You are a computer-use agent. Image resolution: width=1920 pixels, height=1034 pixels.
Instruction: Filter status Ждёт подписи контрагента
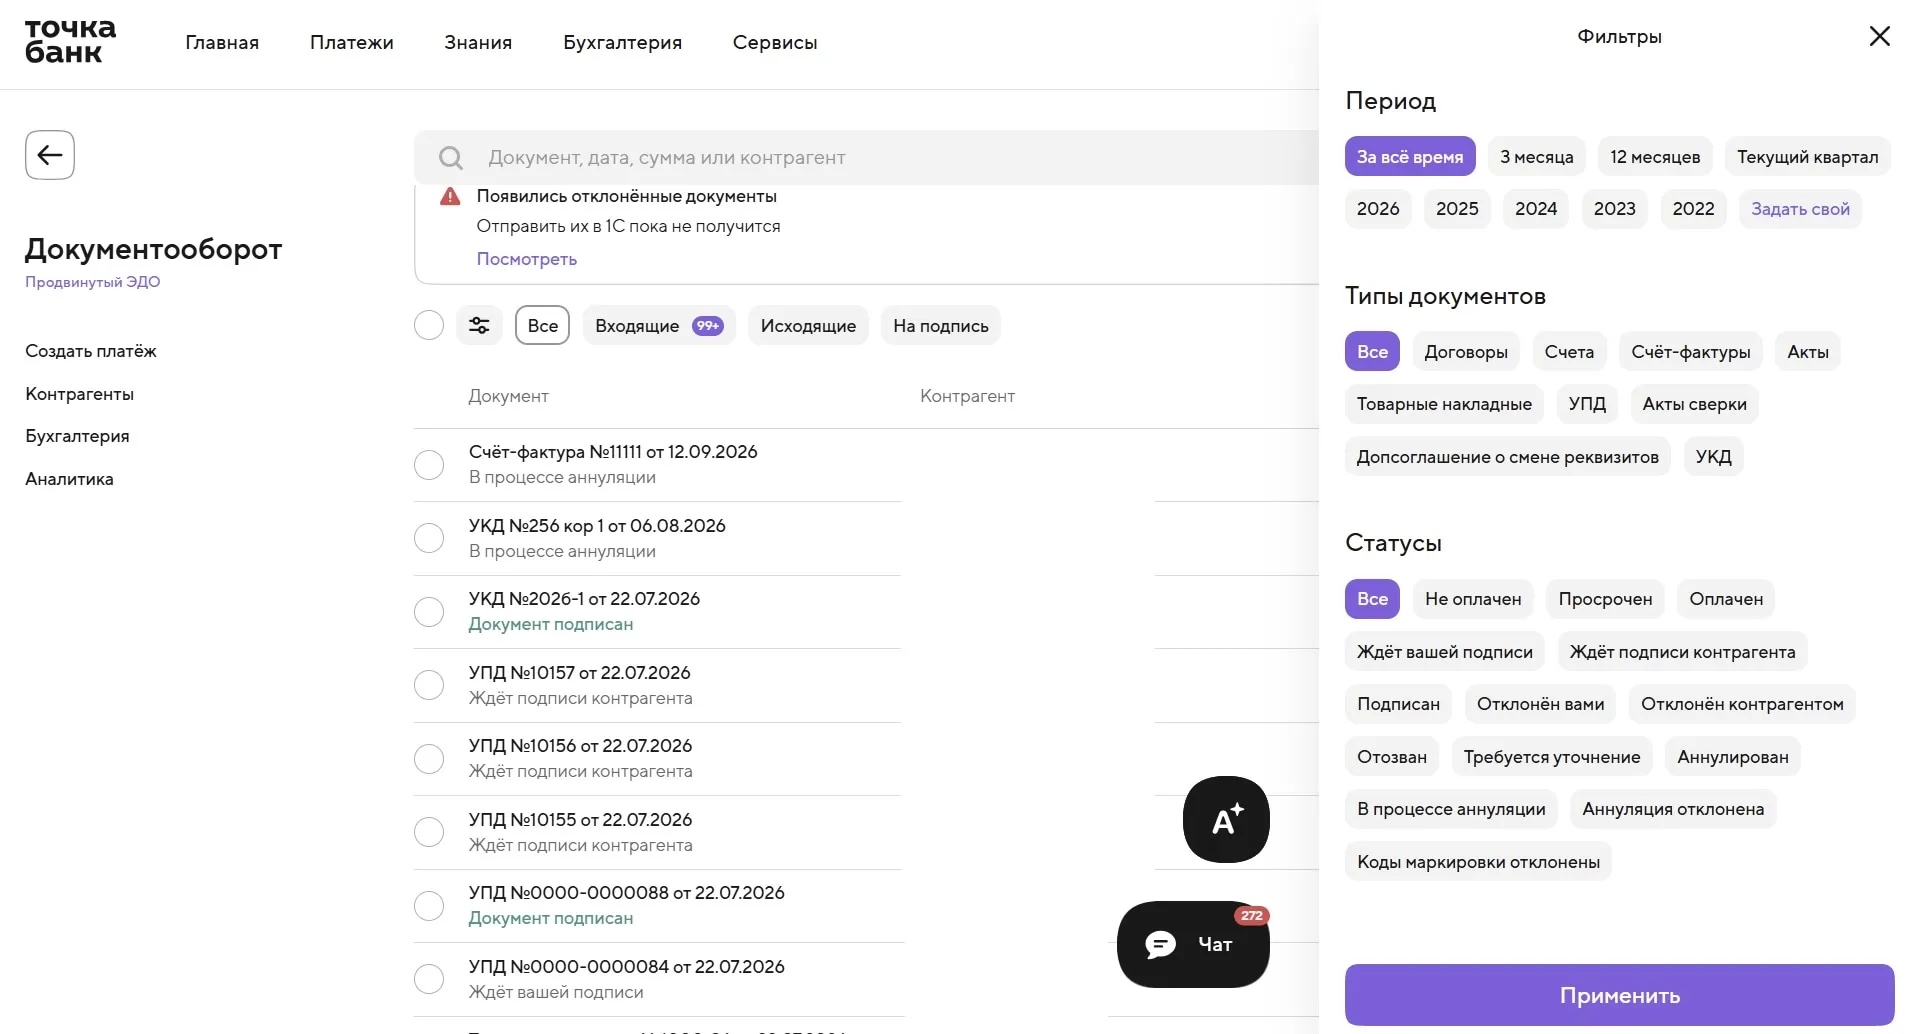[1682, 651]
